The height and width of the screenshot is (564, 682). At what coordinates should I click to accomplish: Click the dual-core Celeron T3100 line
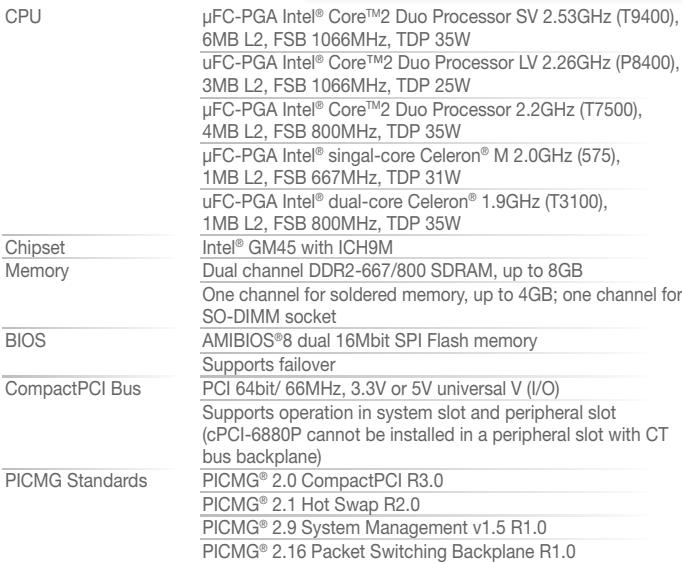405,212
